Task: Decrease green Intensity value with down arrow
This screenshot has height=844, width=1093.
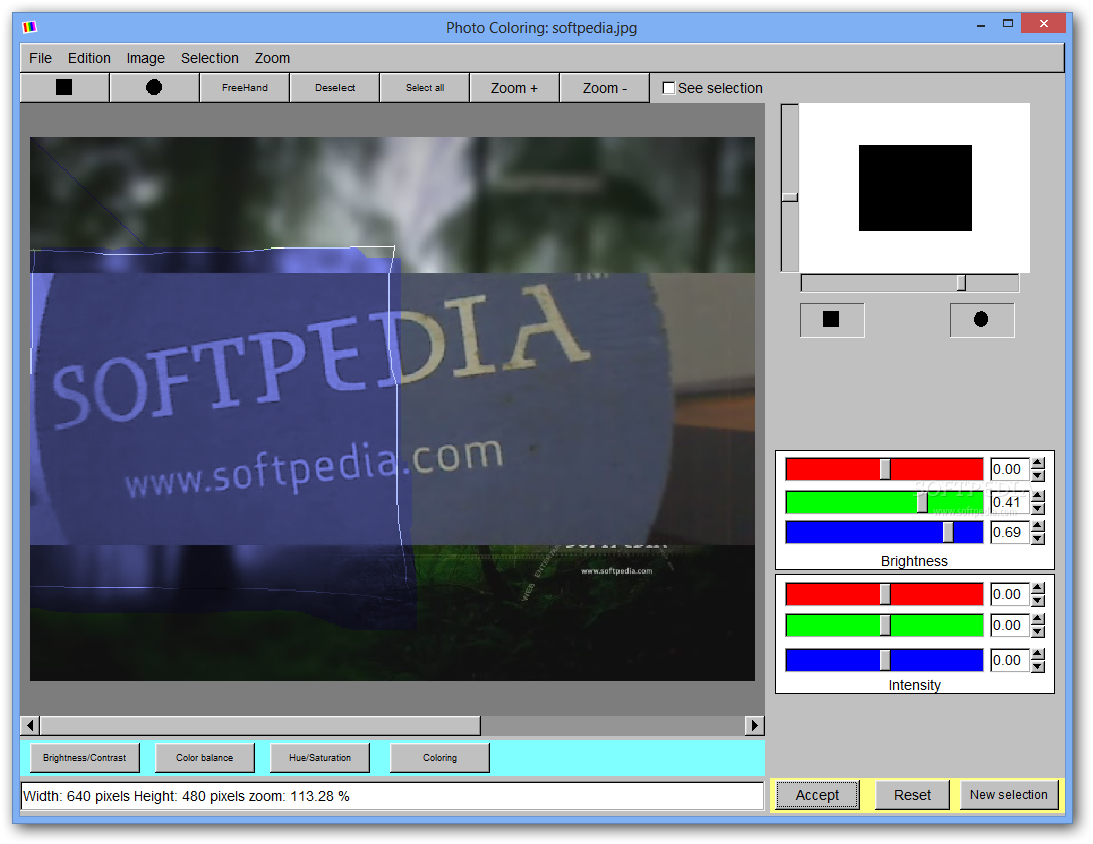Action: point(1038,631)
